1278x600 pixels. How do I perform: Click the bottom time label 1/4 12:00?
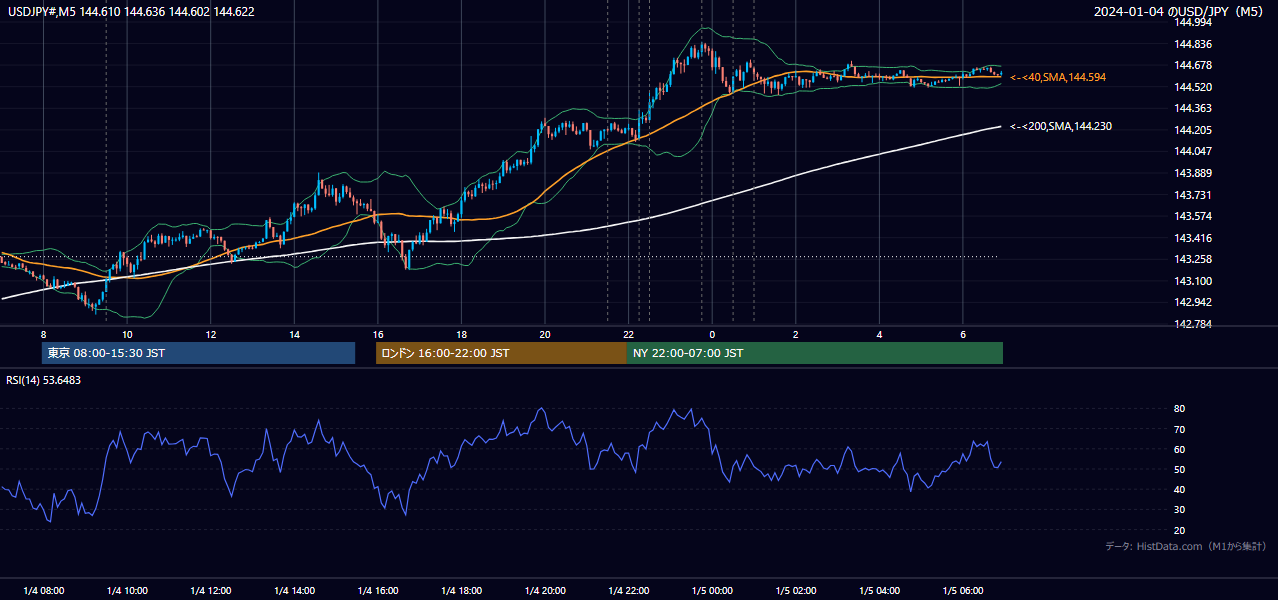tap(211, 590)
